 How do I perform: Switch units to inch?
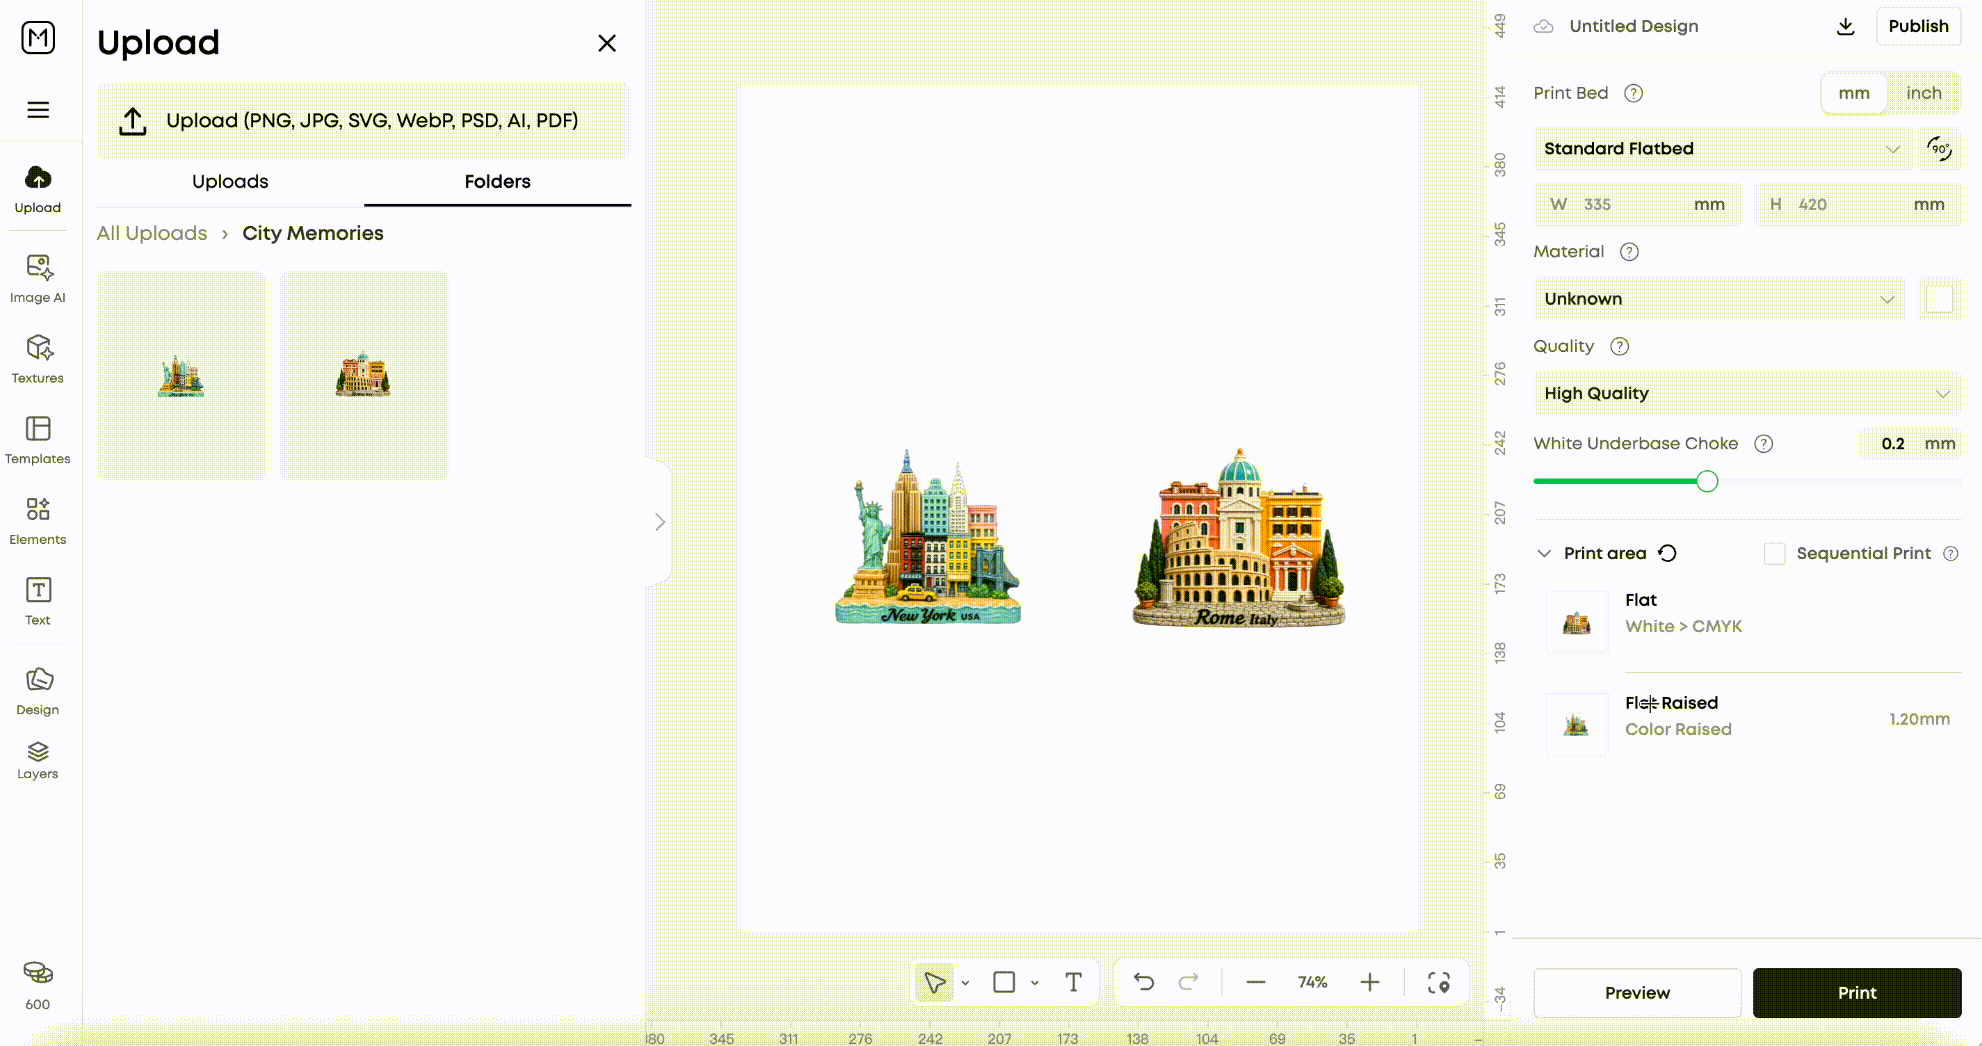[1923, 93]
